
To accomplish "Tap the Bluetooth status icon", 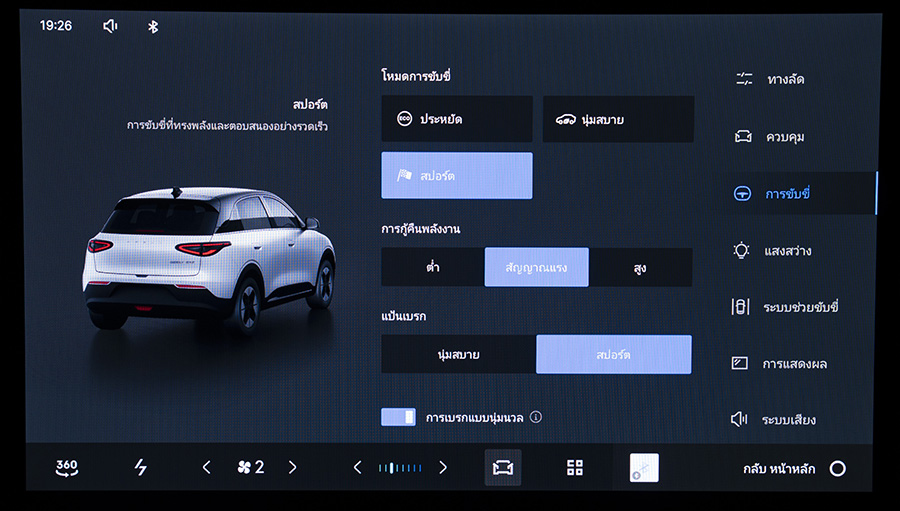I will (153, 26).
